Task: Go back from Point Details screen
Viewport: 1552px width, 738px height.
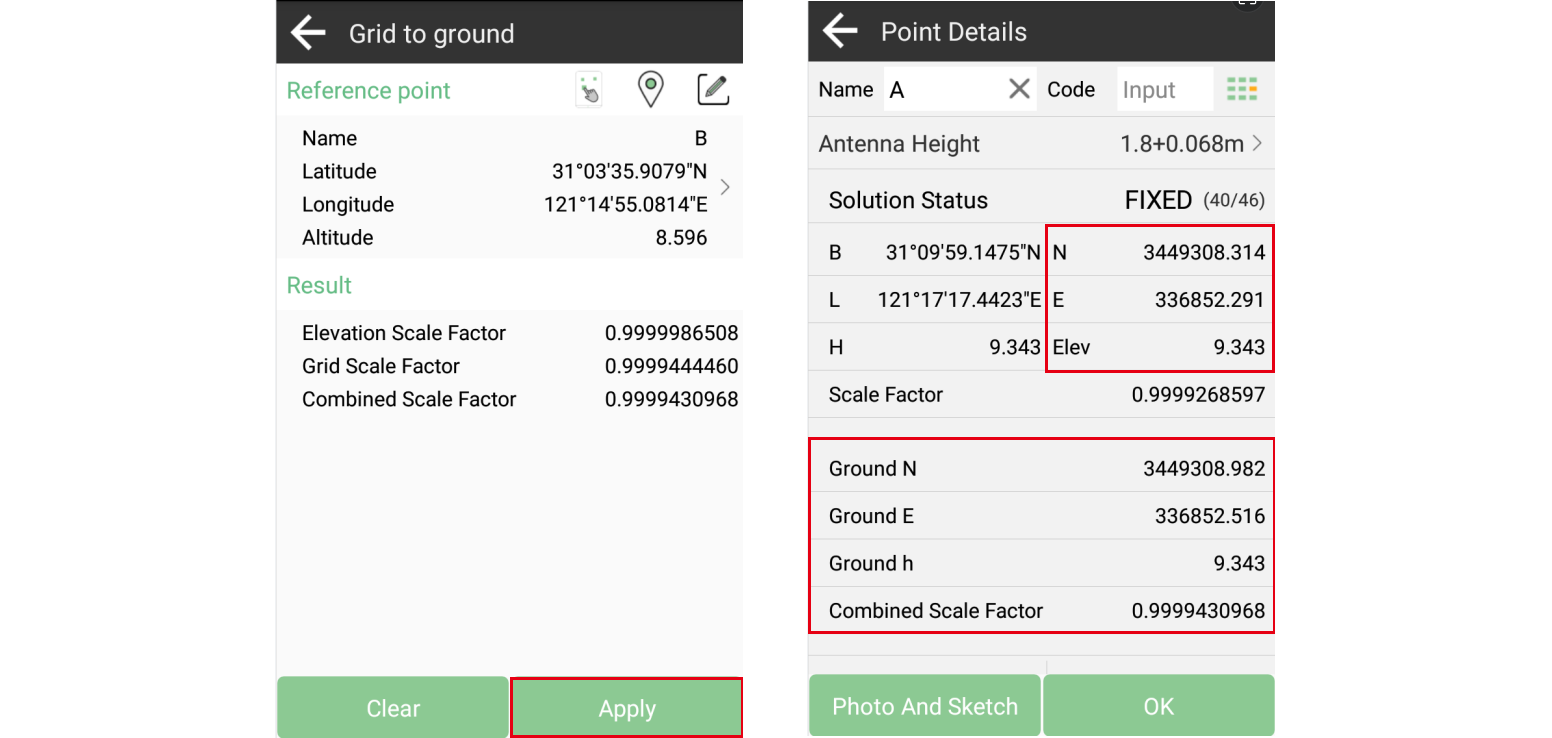Action: [840, 31]
